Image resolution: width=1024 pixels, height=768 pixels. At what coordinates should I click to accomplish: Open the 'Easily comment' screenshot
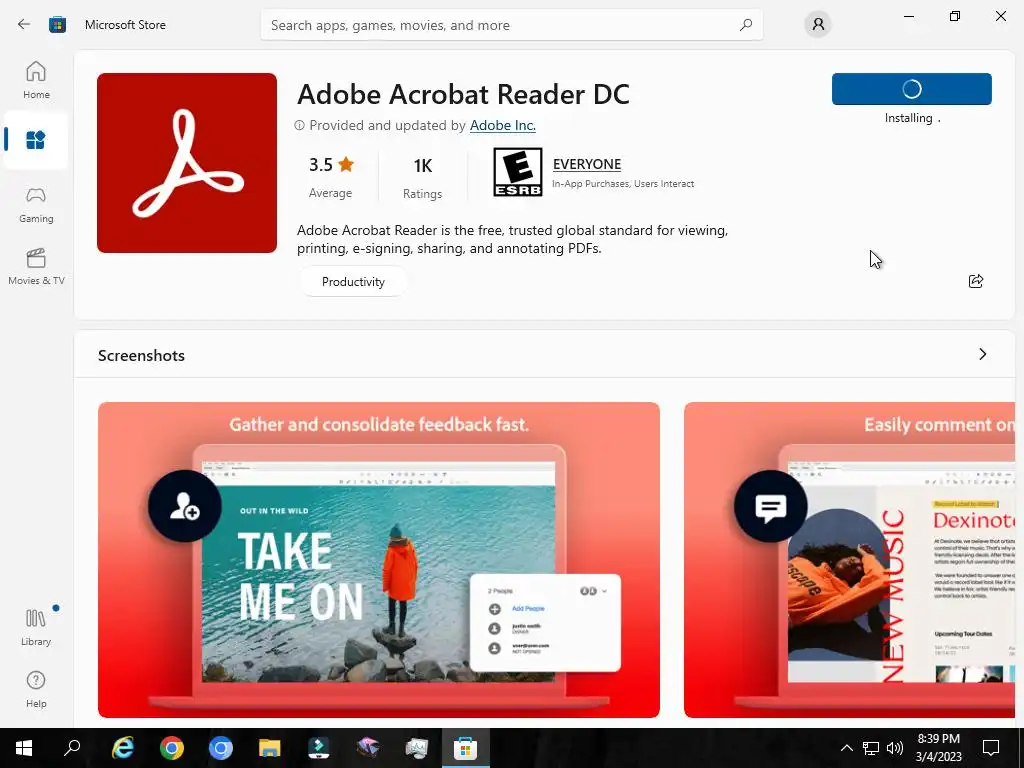pyautogui.click(x=849, y=560)
